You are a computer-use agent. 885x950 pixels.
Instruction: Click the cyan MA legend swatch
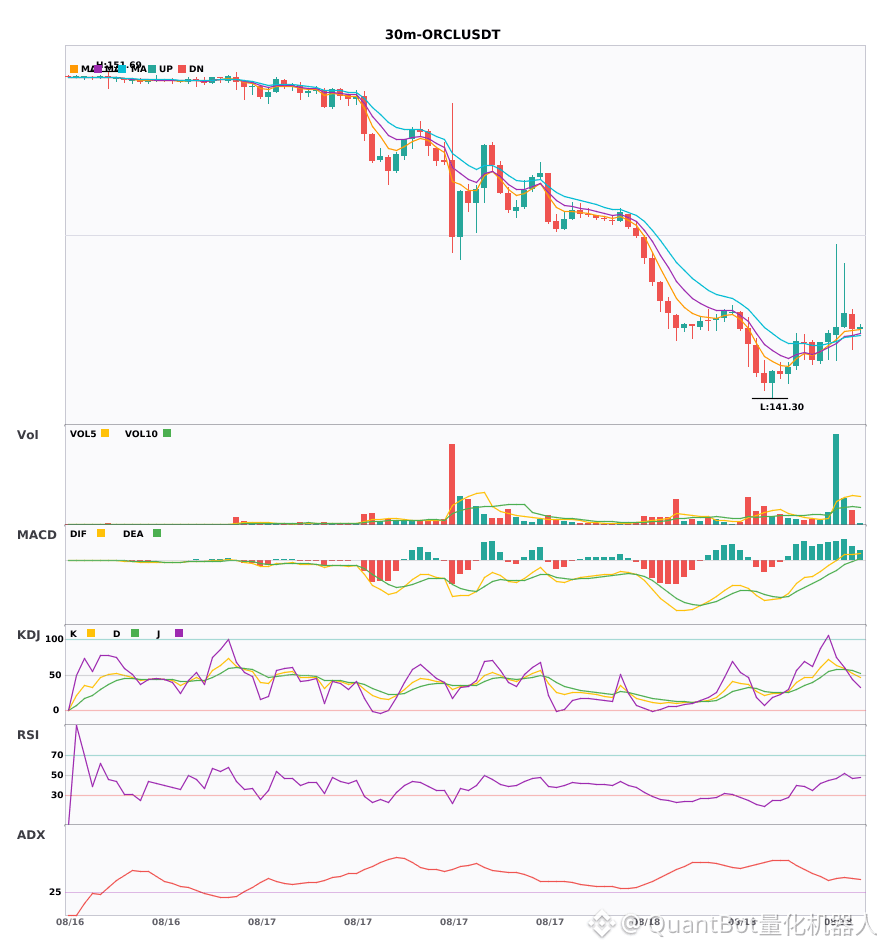tap(122, 69)
